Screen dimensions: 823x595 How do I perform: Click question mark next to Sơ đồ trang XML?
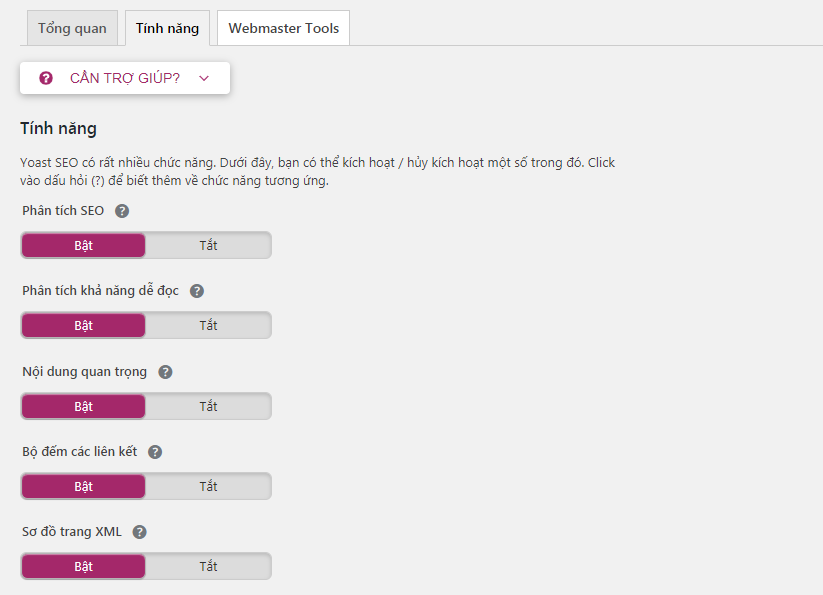coord(140,532)
